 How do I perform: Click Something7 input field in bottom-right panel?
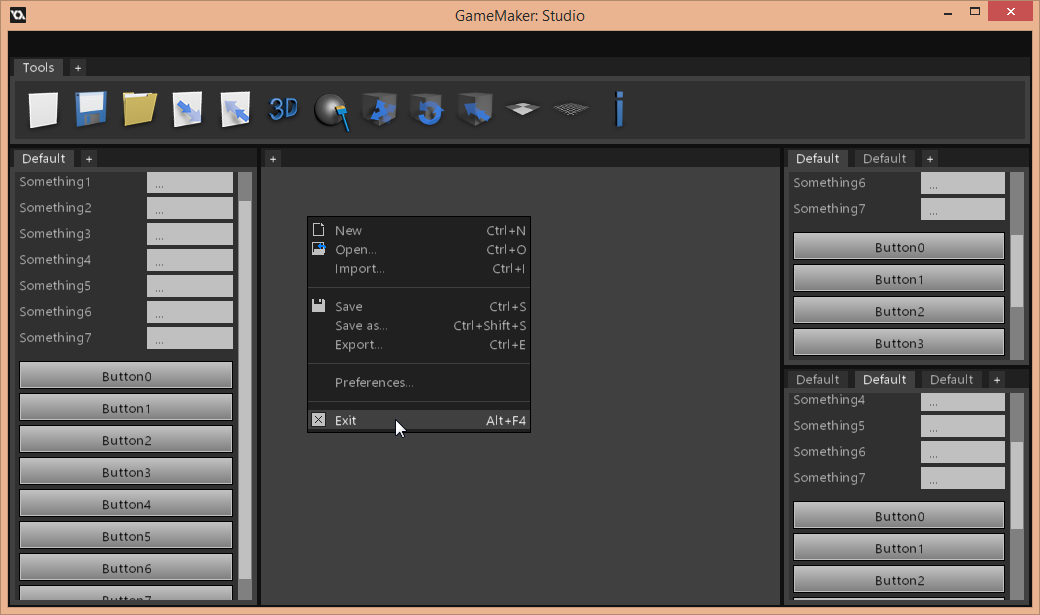coord(962,478)
